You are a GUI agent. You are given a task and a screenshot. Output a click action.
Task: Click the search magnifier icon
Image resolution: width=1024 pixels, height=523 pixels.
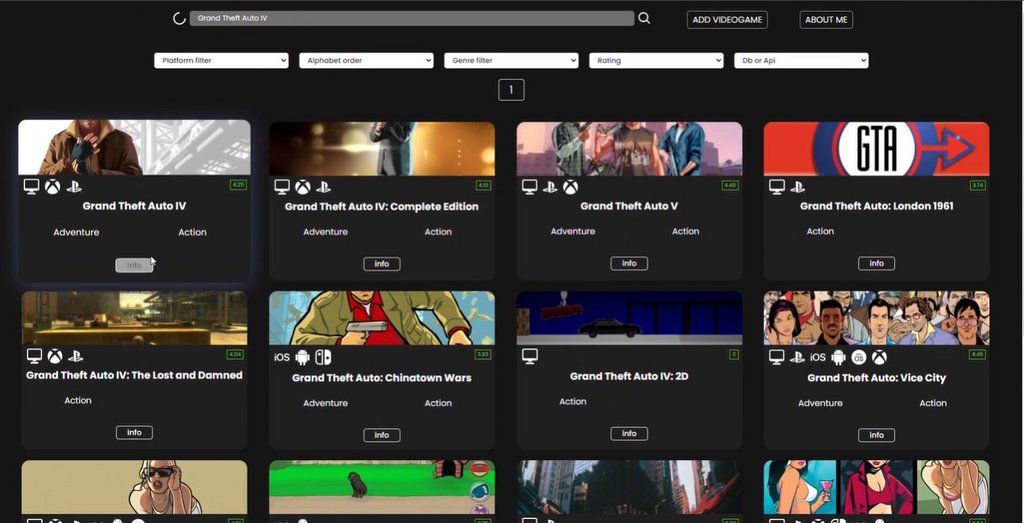pyautogui.click(x=644, y=18)
